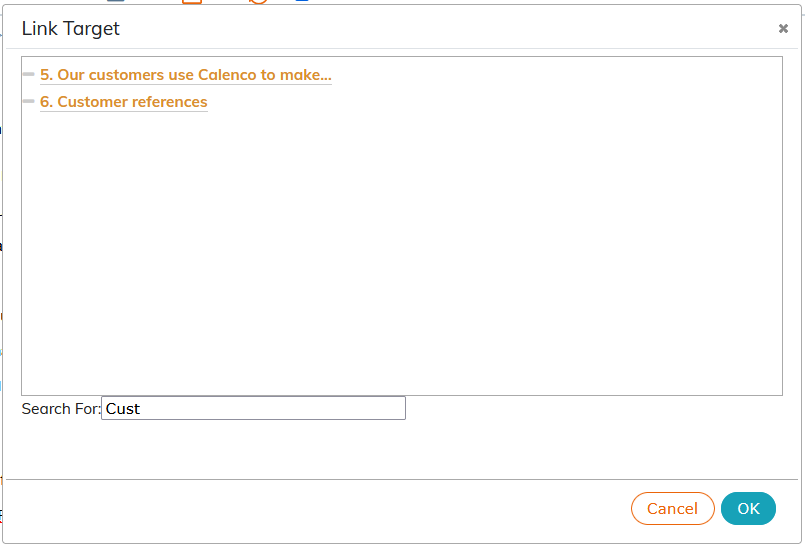Toggle the tree node marker for section 5
The height and width of the screenshot is (546, 805).
tap(29, 74)
